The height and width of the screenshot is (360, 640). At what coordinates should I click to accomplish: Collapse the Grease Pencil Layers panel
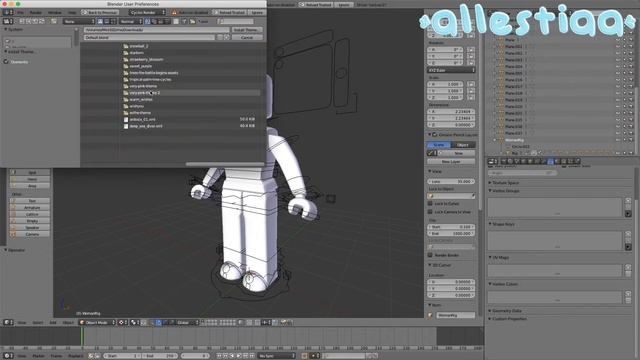[x=429, y=134]
